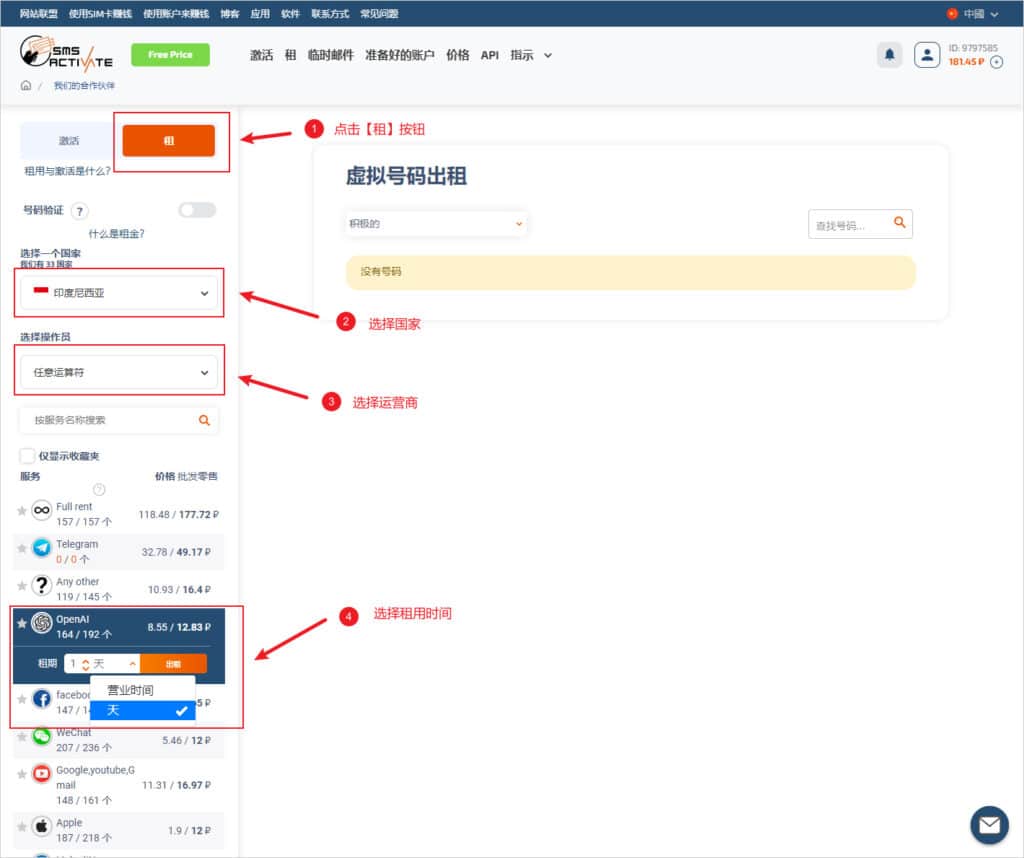Image resolution: width=1024 pixels, height=858 pixels.
Task: Click the top-up balance plus icon
Action: pos(997,62)
